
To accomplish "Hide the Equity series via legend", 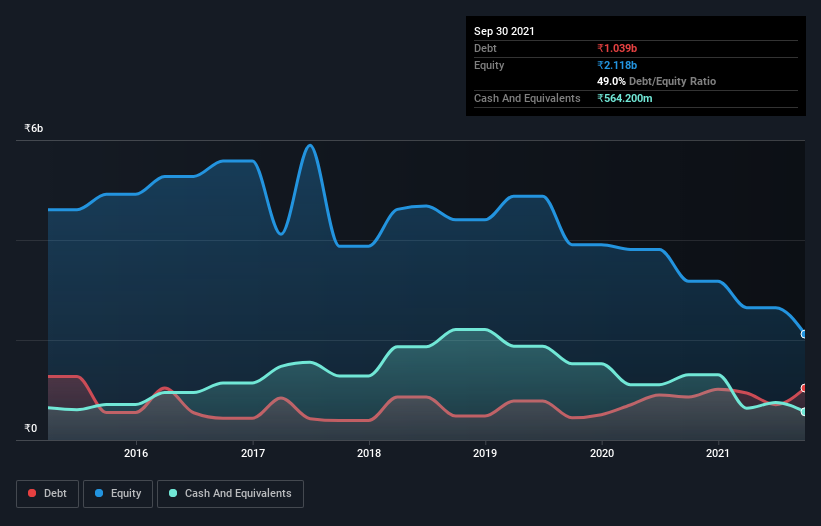I will [119, 494].
